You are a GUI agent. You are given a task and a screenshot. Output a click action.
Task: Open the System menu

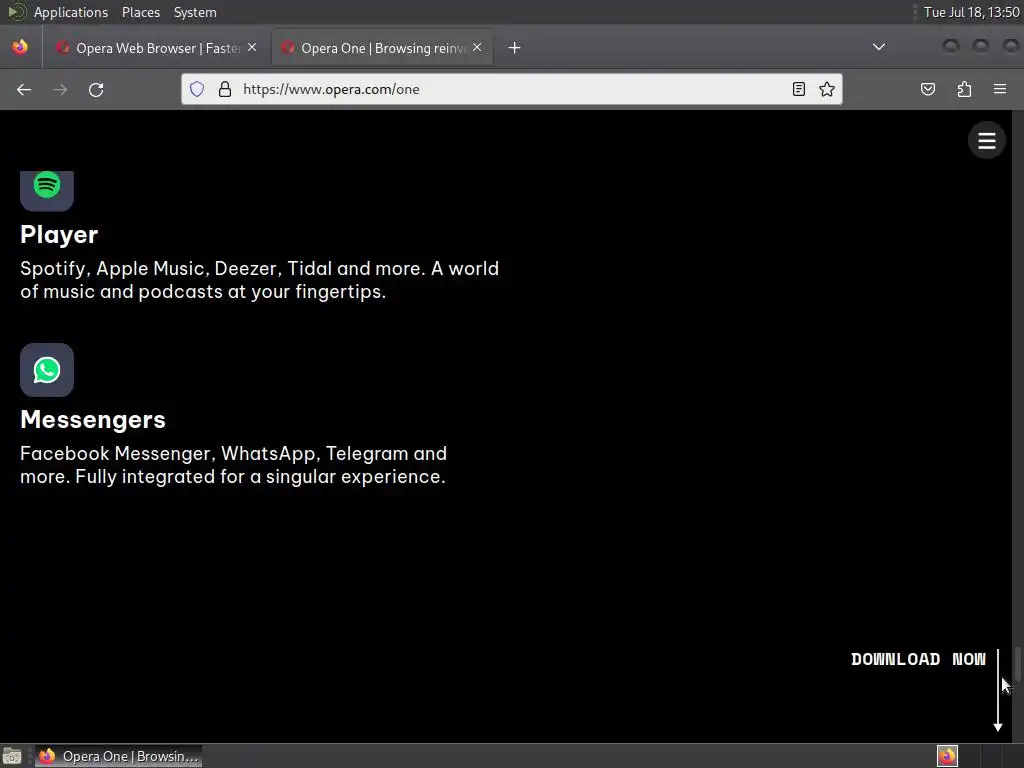(195, 12)
